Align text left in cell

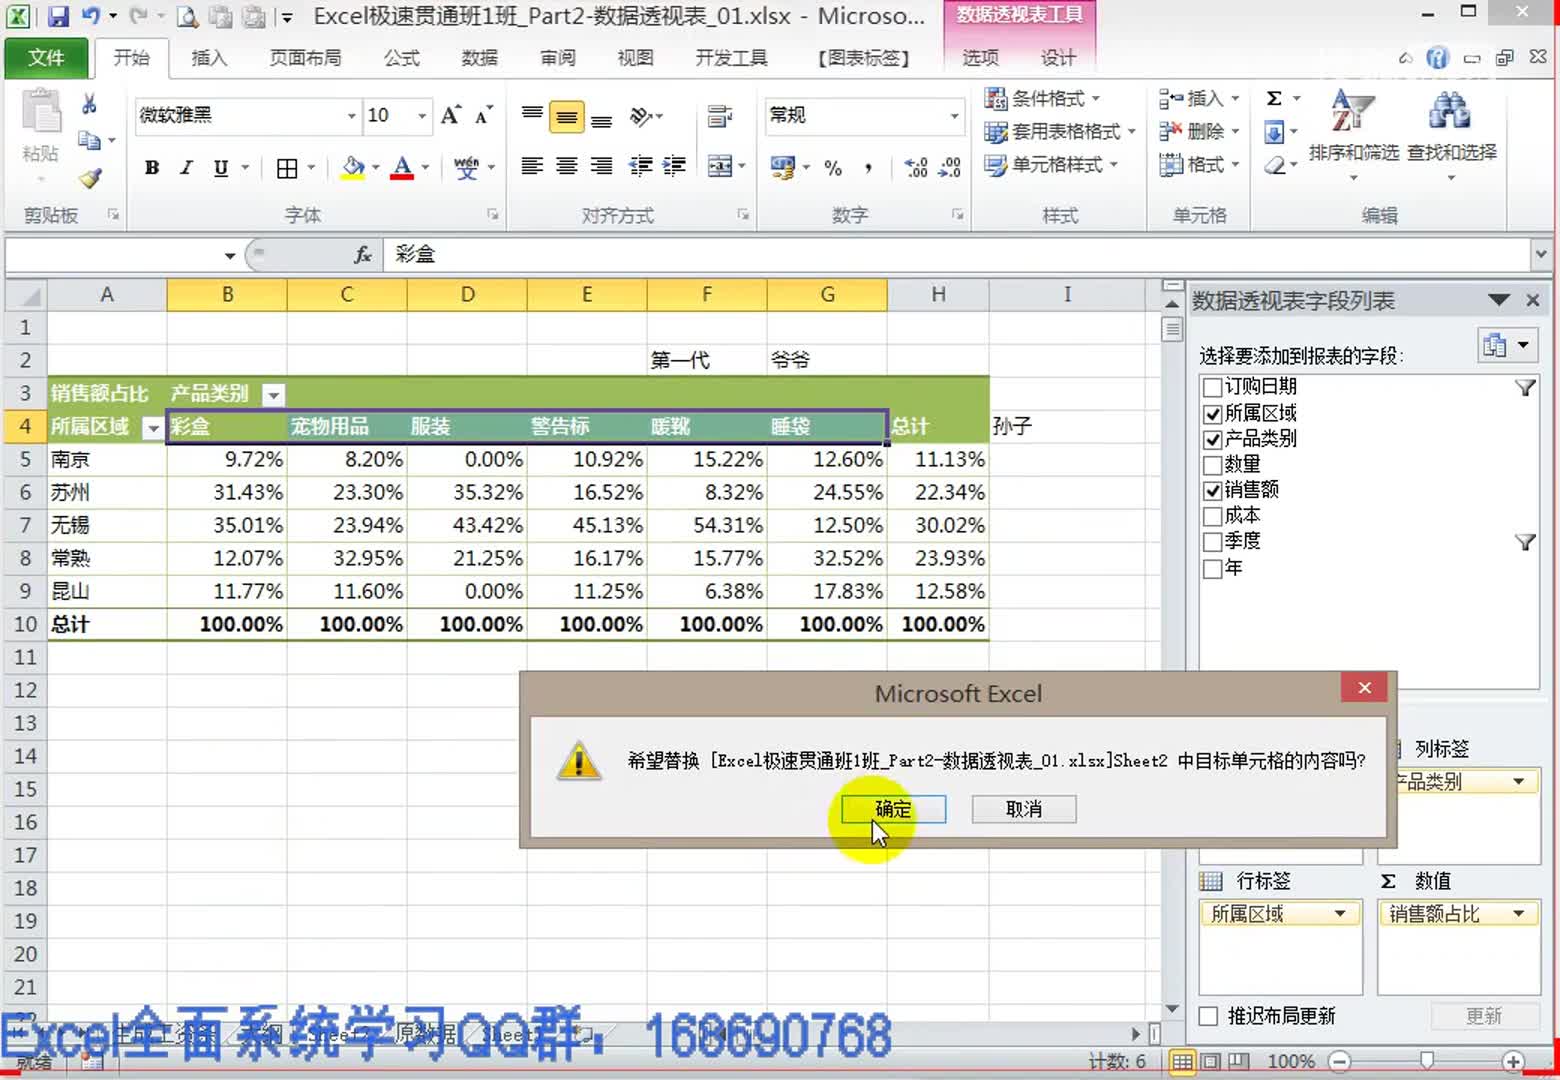[x=532, y=166]
